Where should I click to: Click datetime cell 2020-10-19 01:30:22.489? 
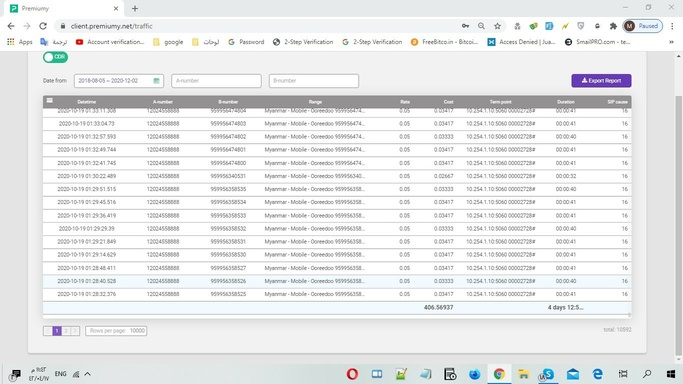tap(87, 176)
